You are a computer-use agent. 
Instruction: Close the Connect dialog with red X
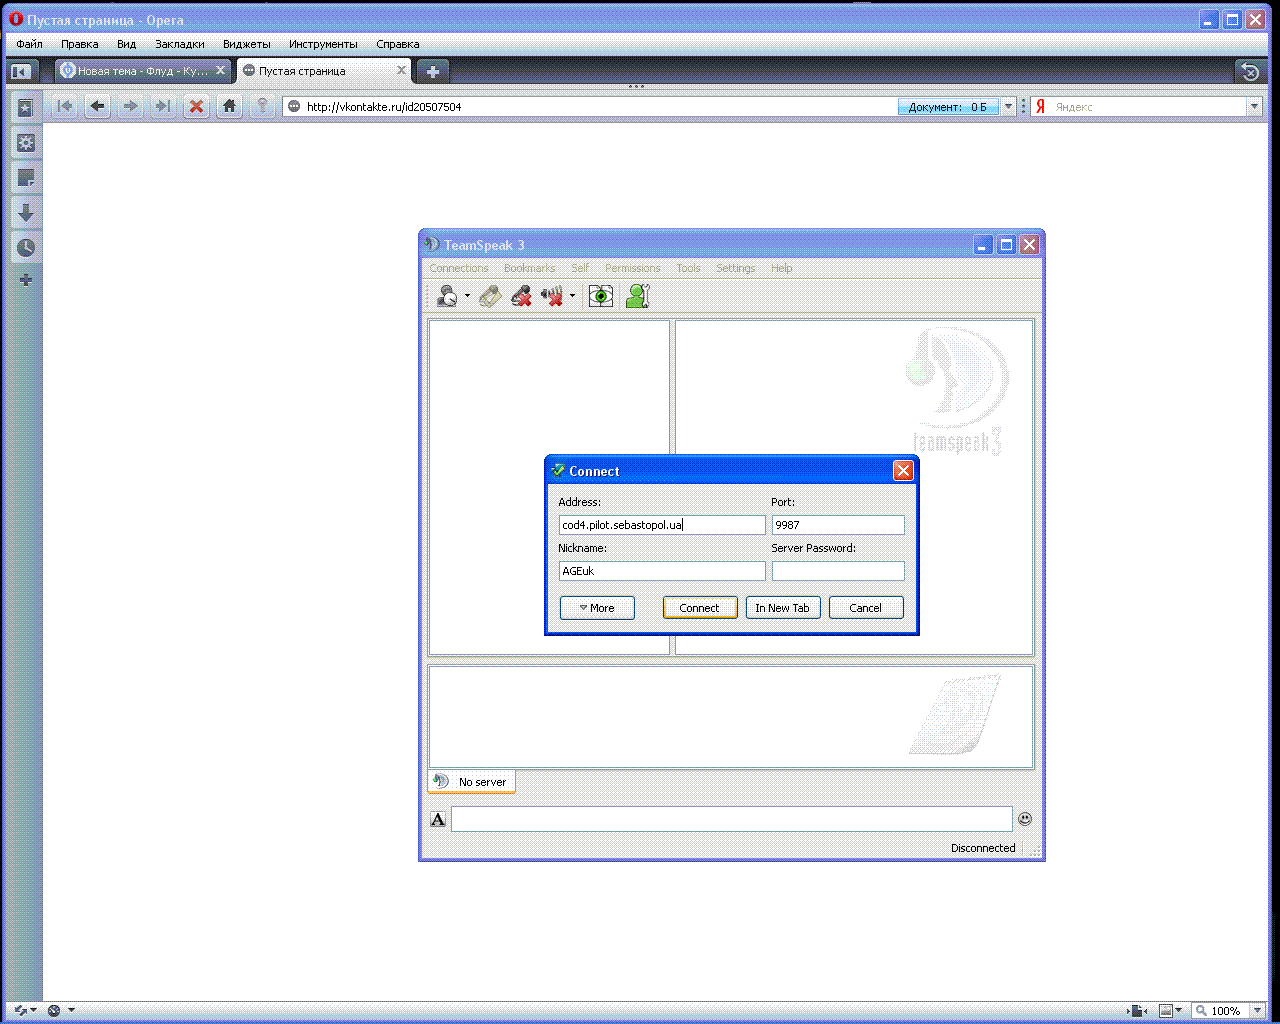pos(903,471)
